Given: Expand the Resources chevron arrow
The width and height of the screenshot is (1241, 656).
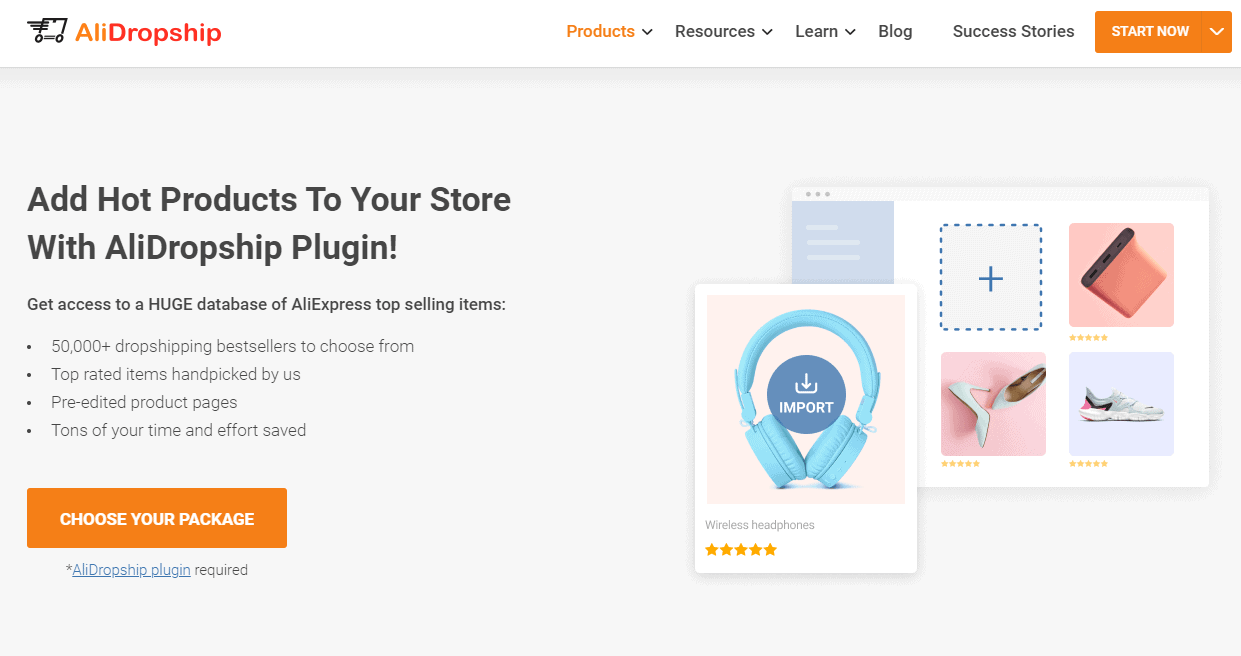Looking at the screenshot, I should [x=767, y=32].
